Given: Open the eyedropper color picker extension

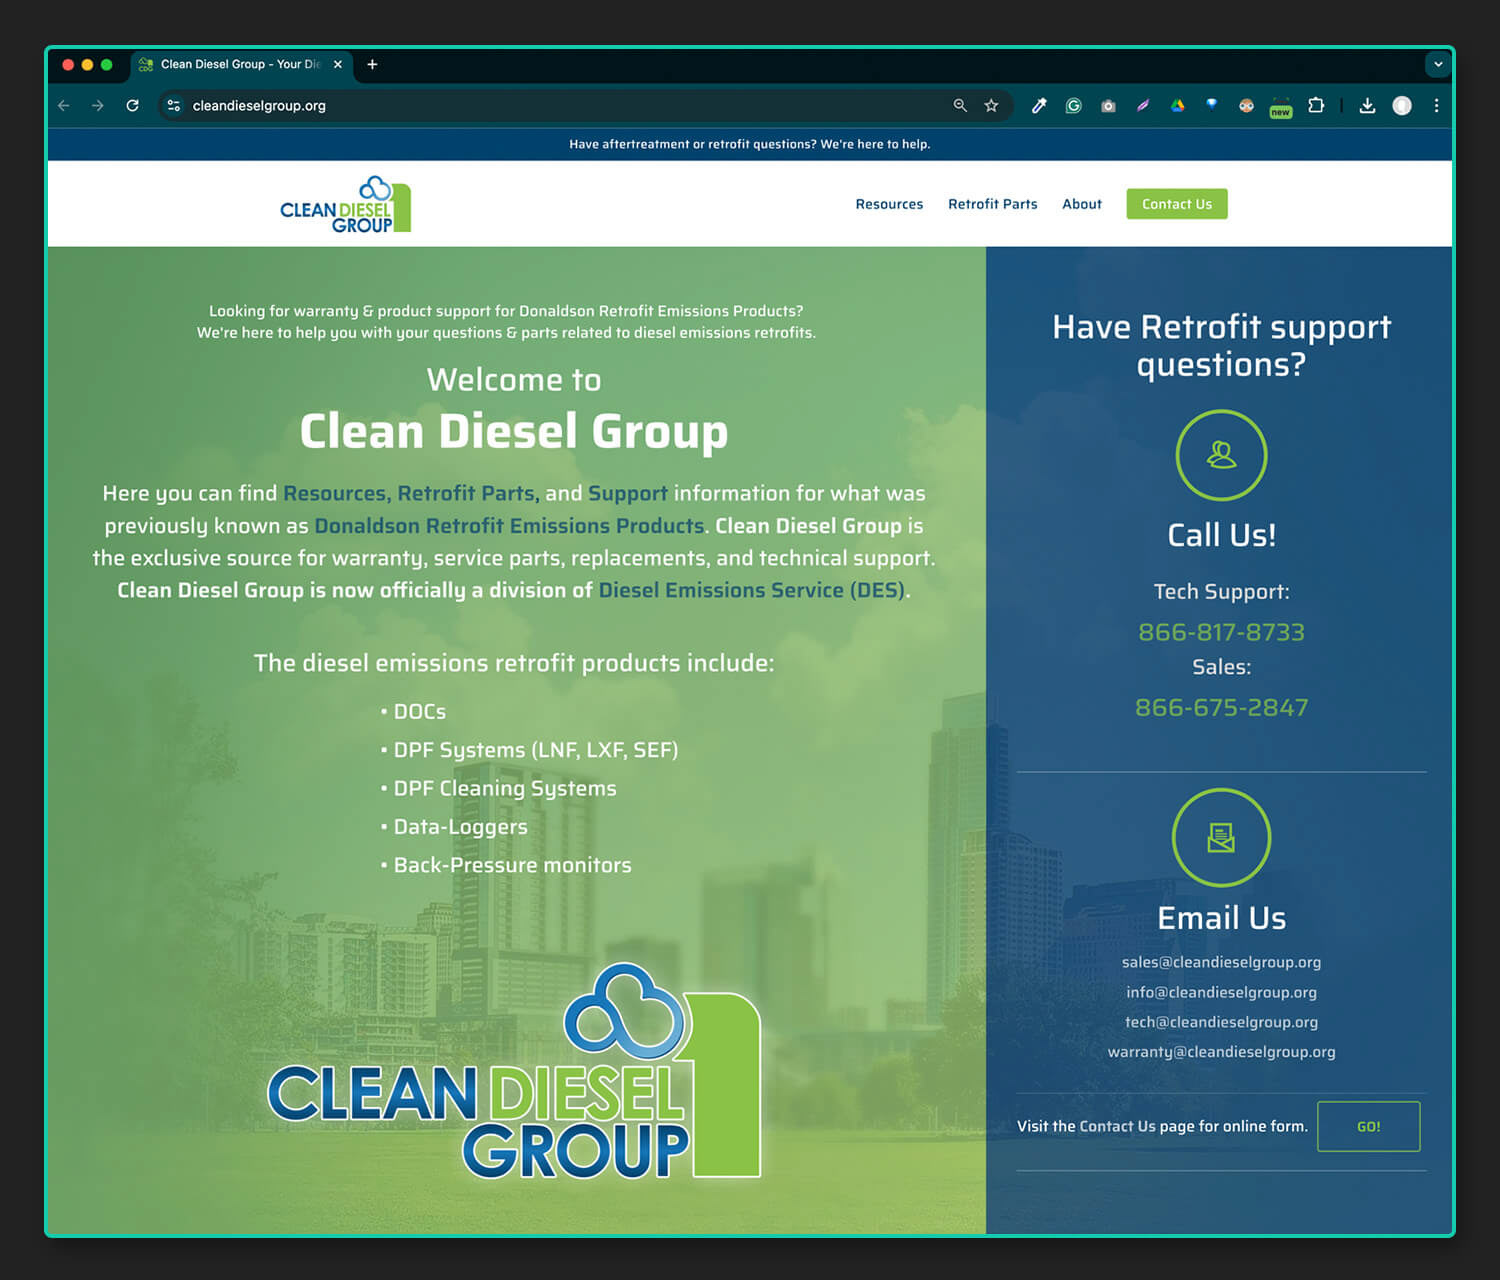Looking at the screenshot, I should (1039, 105).
